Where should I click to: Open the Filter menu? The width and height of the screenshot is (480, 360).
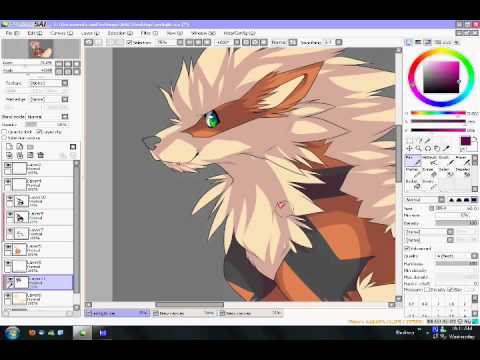pos(149,33)
